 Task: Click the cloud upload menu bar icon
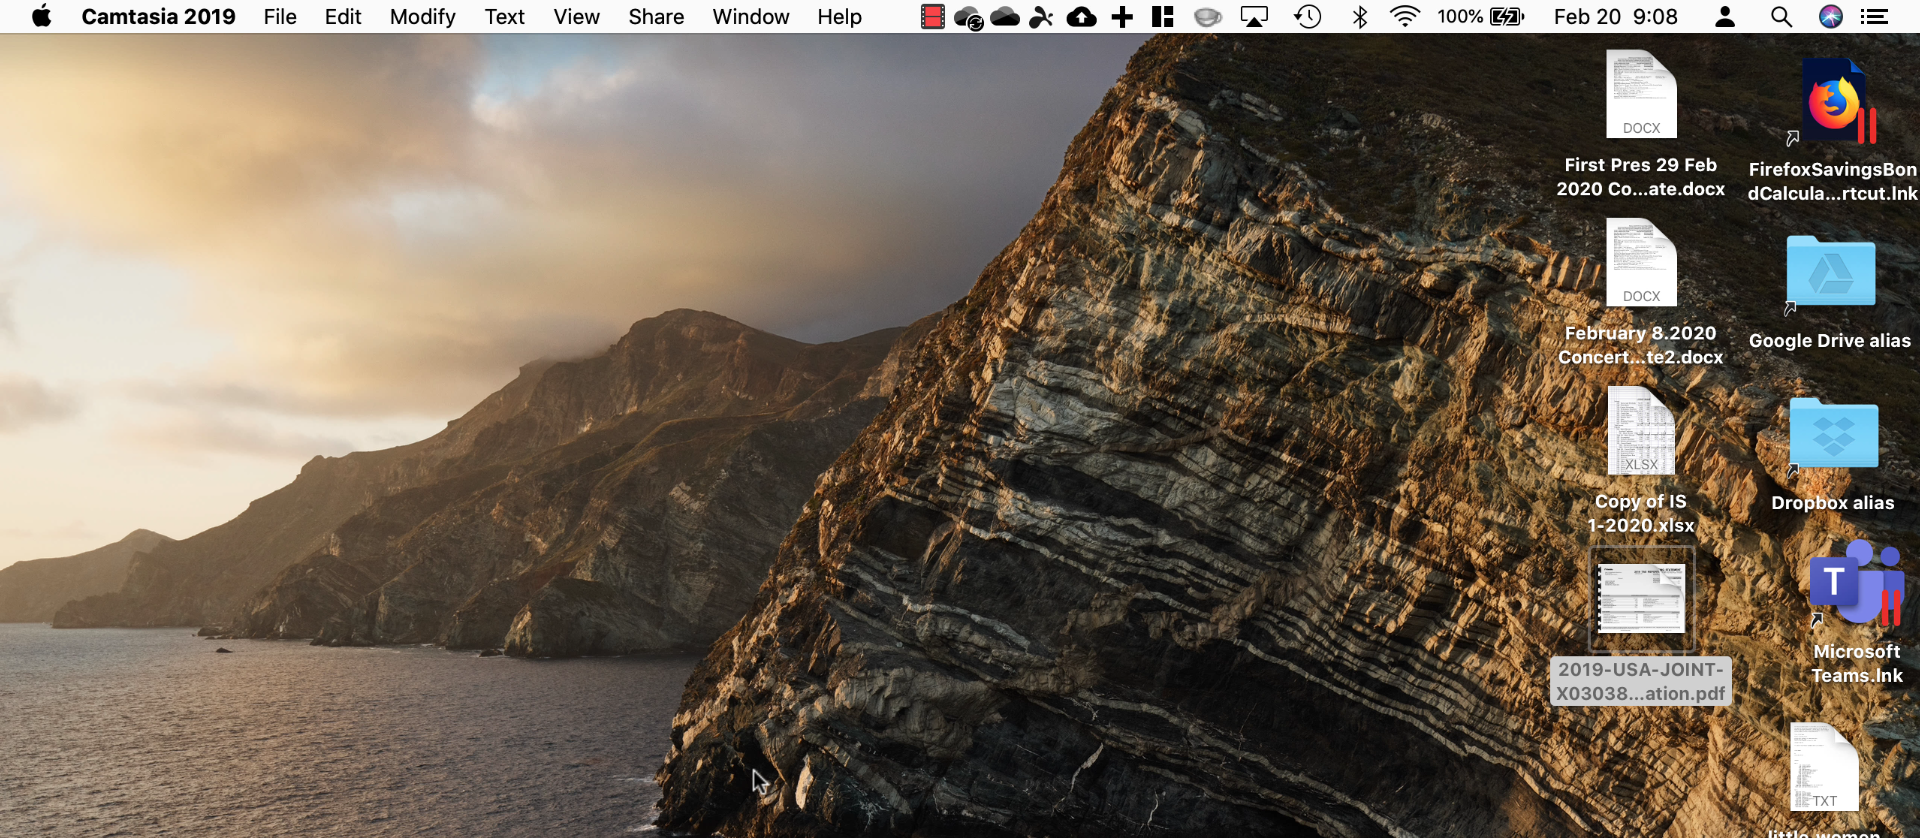tap(1081, 17)
